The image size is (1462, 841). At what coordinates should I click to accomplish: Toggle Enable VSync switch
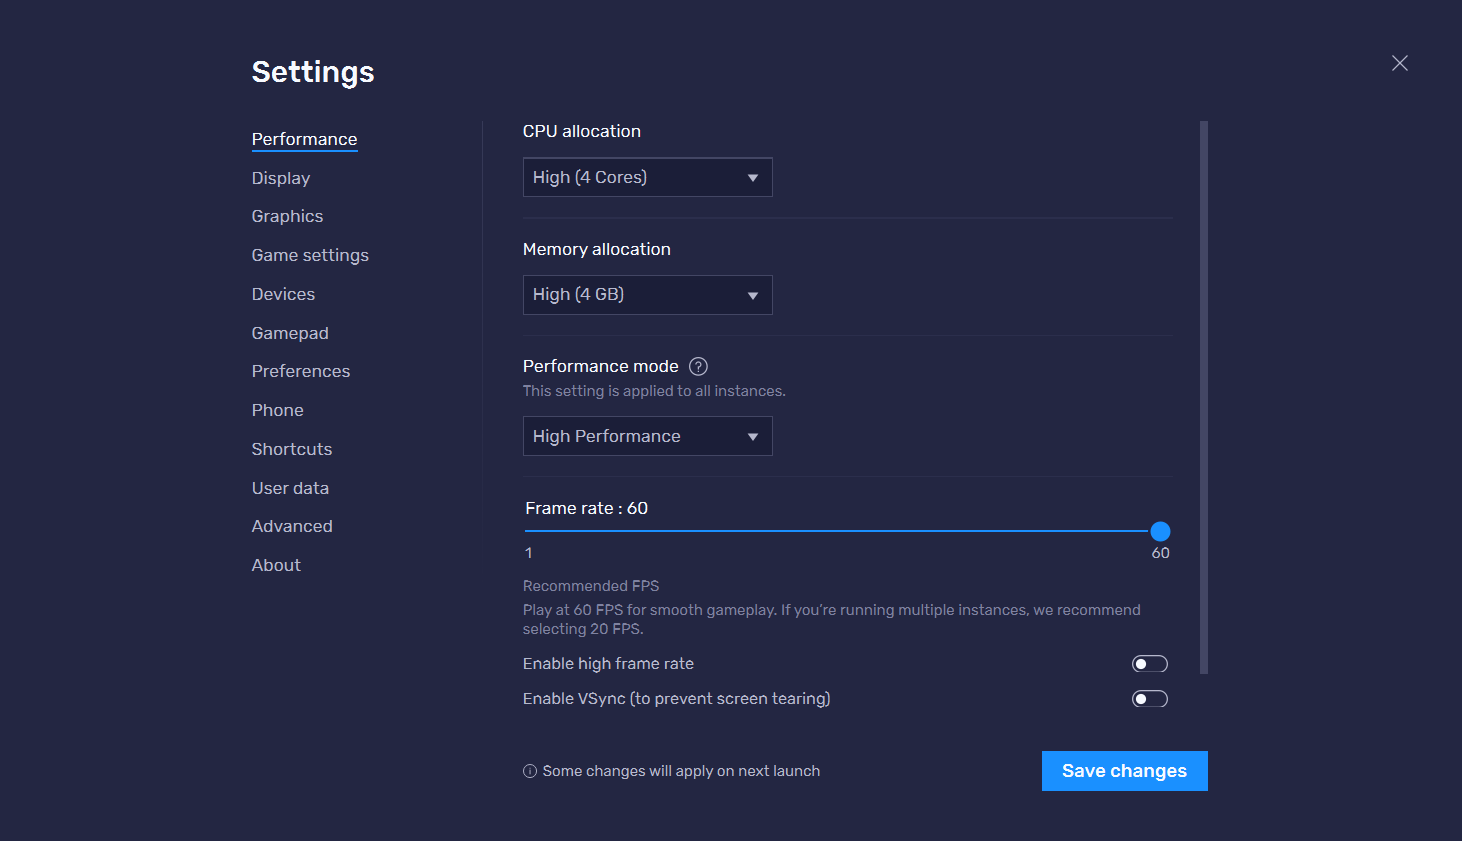tap(1150, 699)
